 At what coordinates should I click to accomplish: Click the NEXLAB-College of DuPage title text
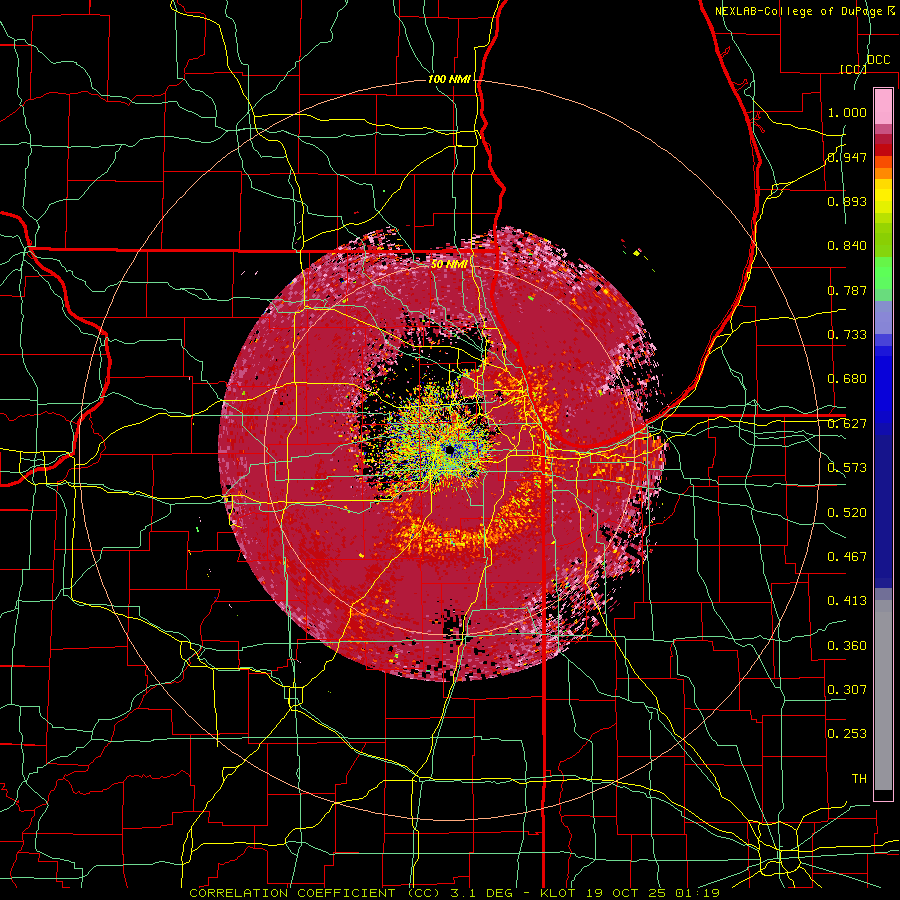pyautogui.click(x=798, y=11)
